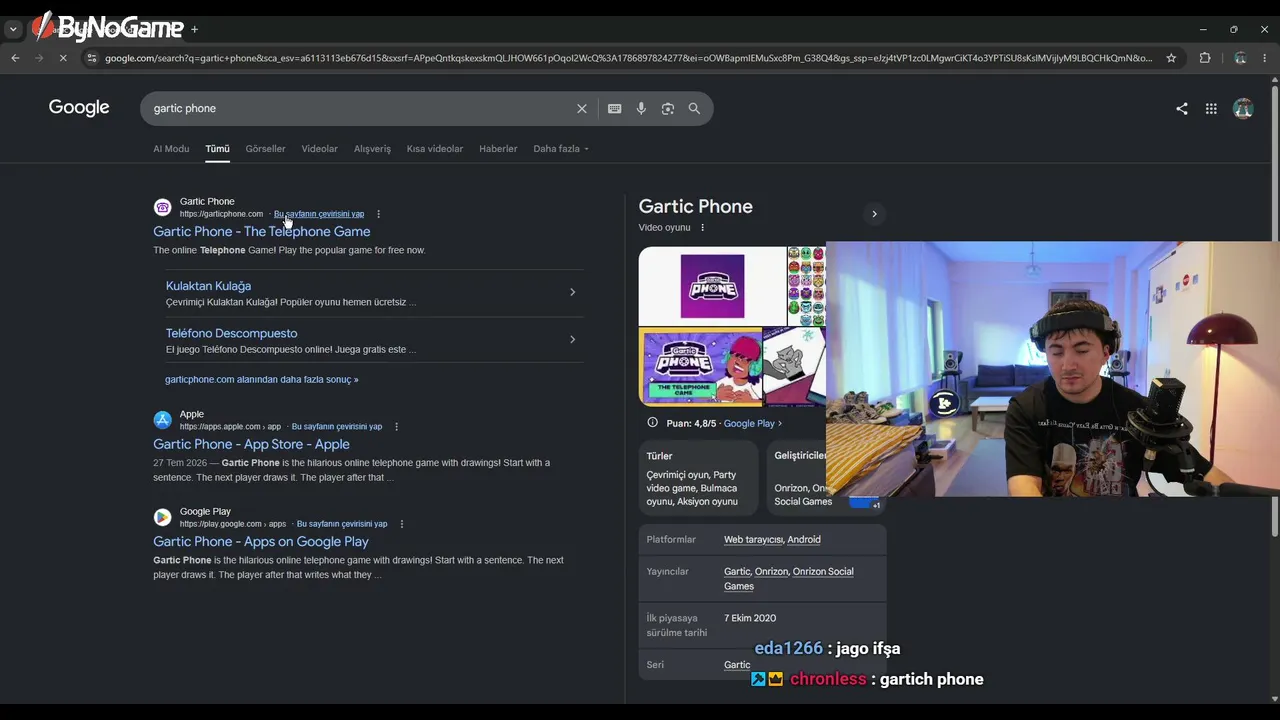Image resolution: width=1280 pixels, height=720 pixels.
Task: Translate the apps.apple.com result page
Action: [x=337, y=427]
